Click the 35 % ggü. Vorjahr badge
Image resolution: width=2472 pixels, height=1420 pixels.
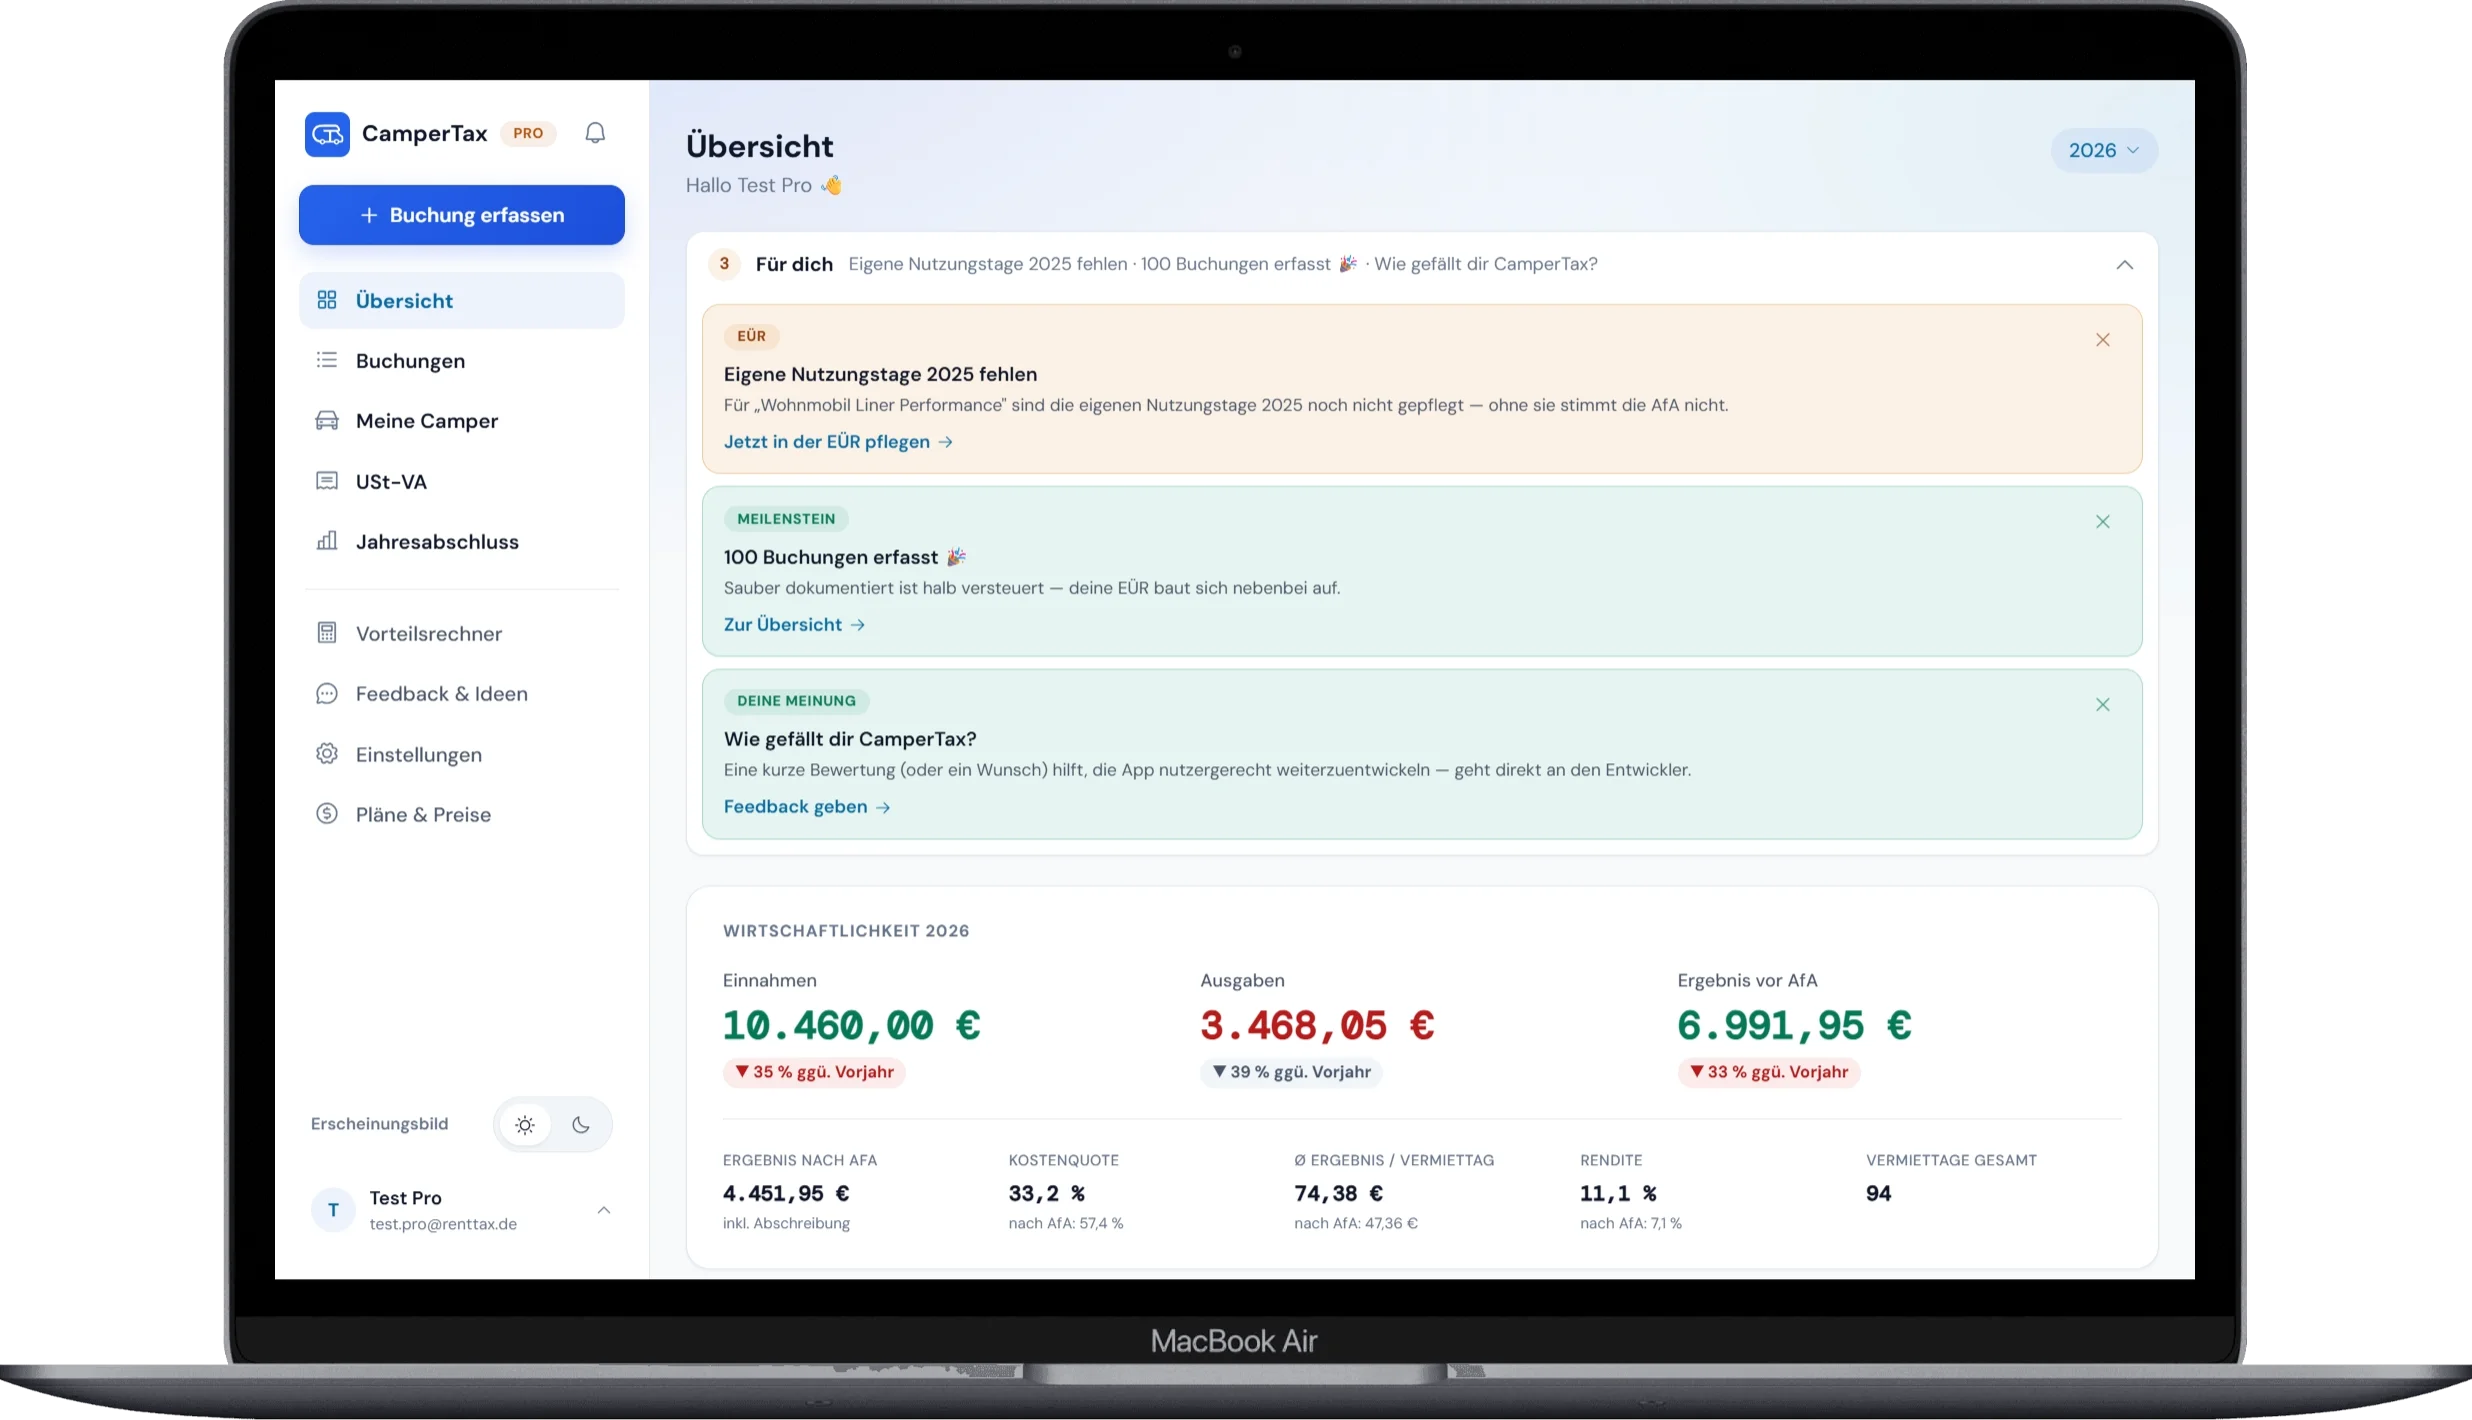click(814, 1072)
